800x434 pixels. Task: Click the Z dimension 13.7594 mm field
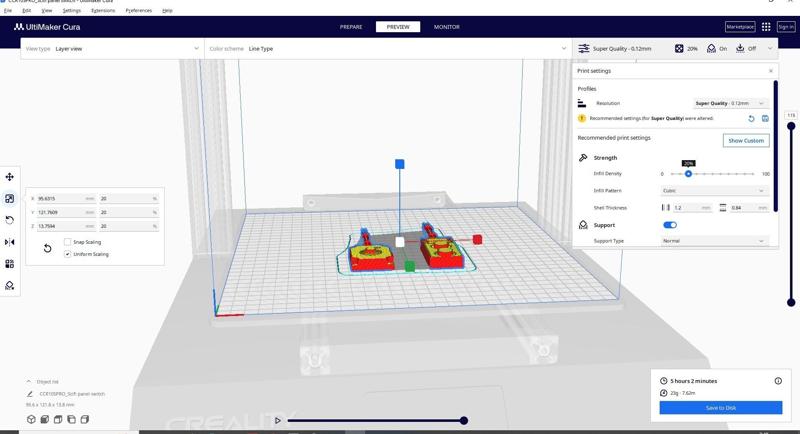[66, 226]
